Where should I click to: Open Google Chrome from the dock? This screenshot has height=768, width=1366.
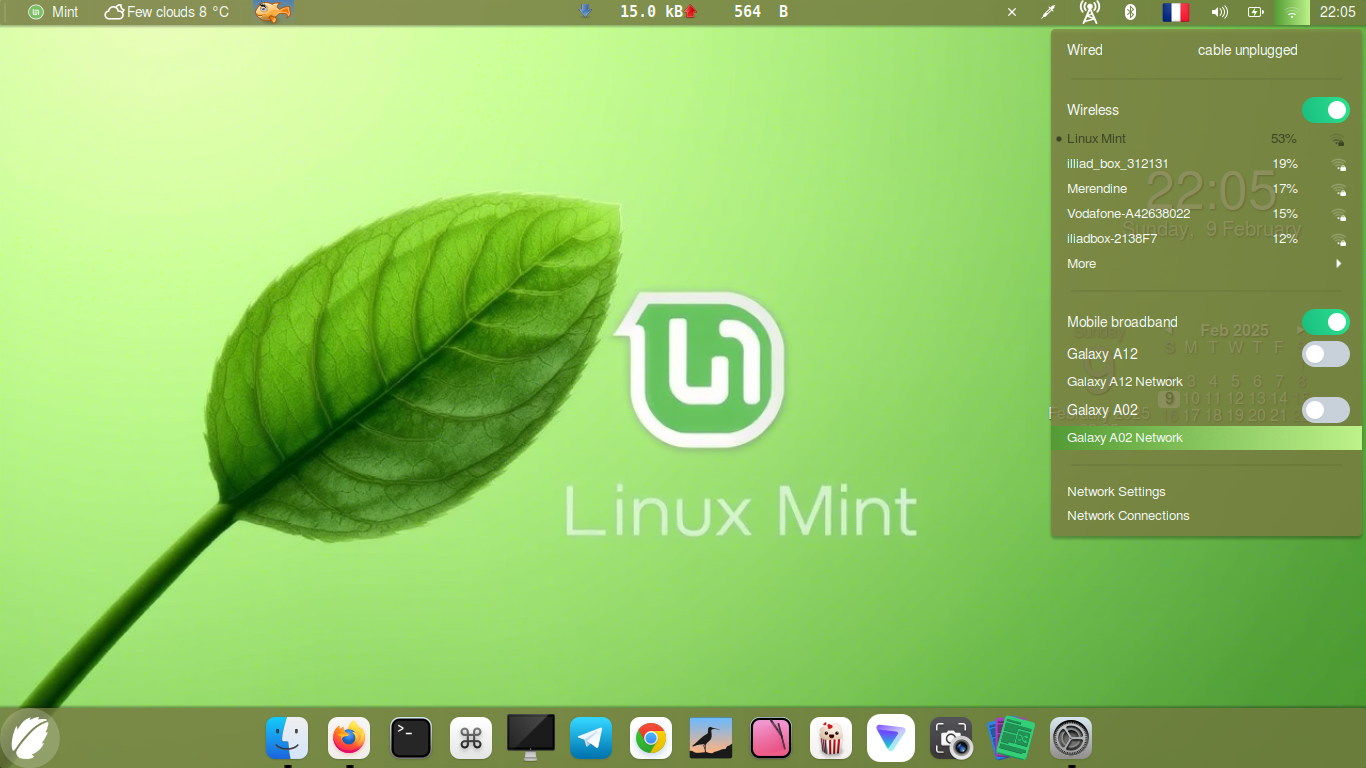(x=651, y=739)
